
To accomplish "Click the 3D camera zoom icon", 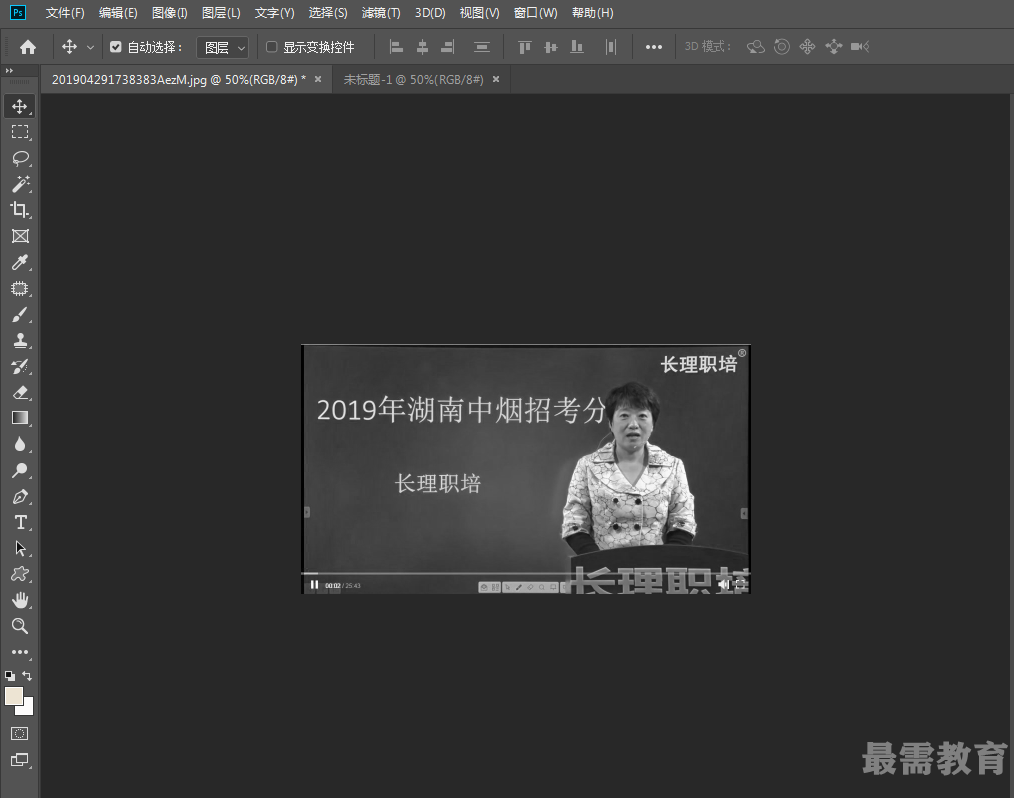I will pos(859,47).
